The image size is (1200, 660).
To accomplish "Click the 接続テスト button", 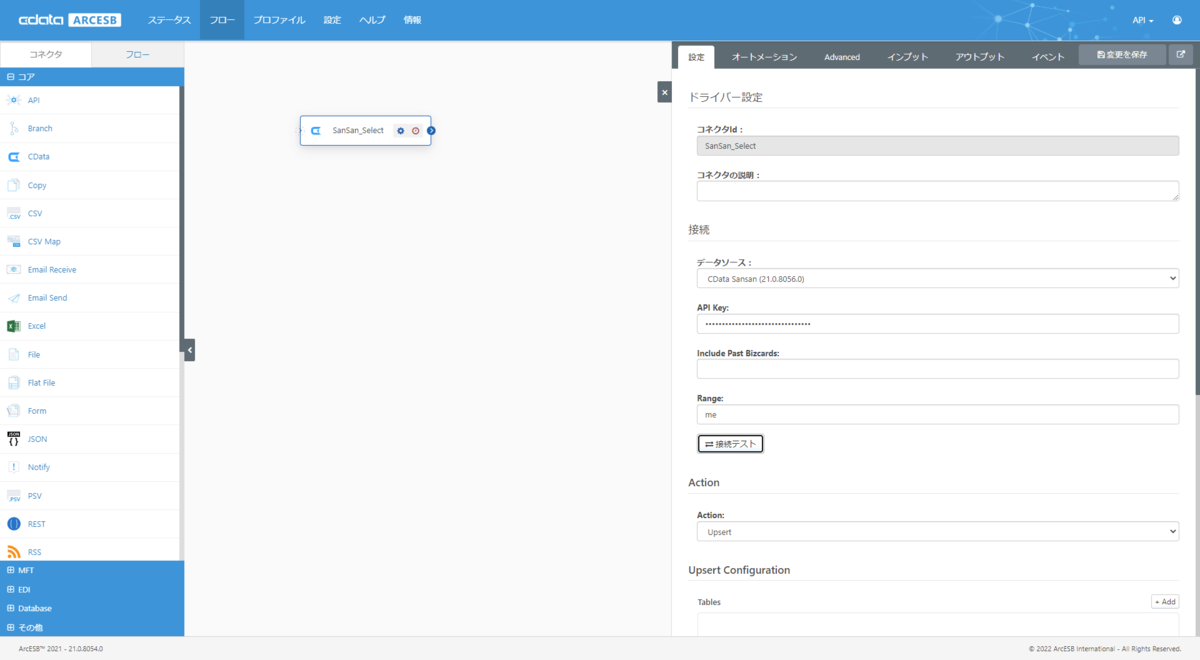I will (x=730, y=443).
